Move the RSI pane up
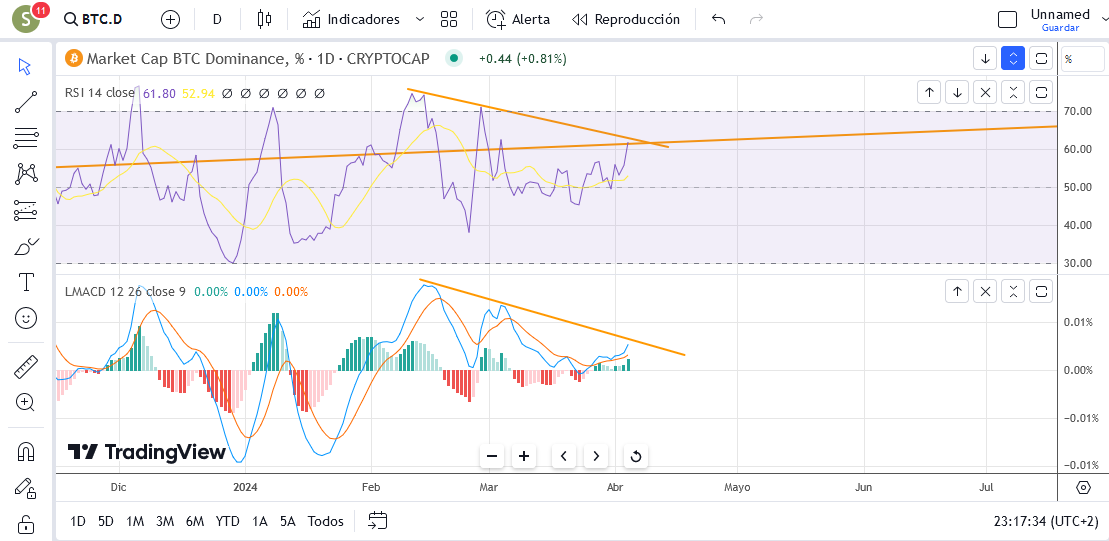This screenshot has height=541, width=1109. (929, 92)
